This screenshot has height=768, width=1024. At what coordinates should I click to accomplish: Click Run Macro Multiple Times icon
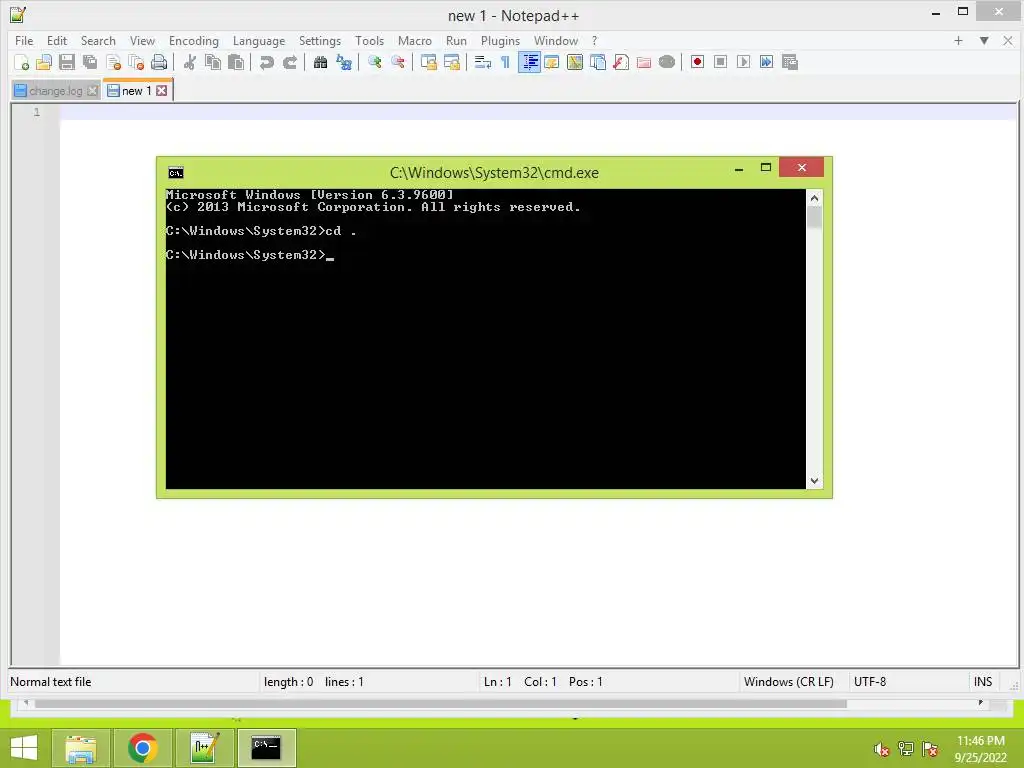point(767,62)
